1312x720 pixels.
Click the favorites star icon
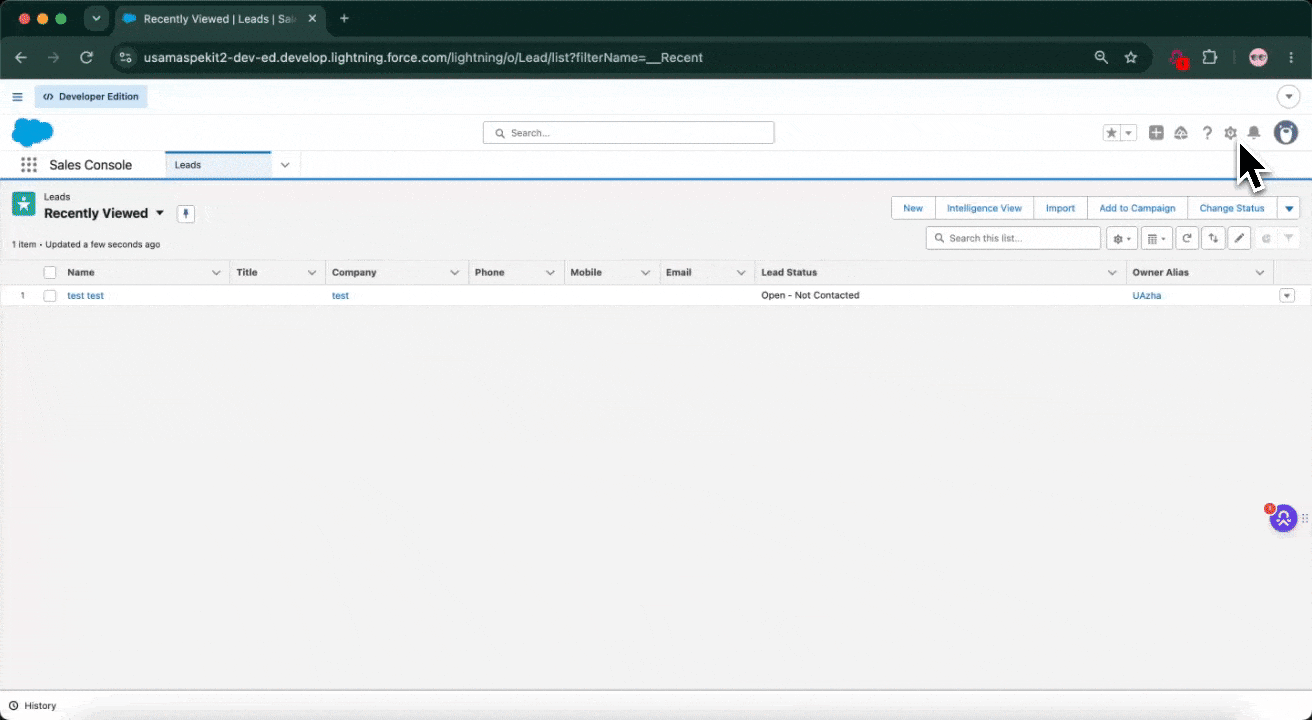pos(1111,133)
